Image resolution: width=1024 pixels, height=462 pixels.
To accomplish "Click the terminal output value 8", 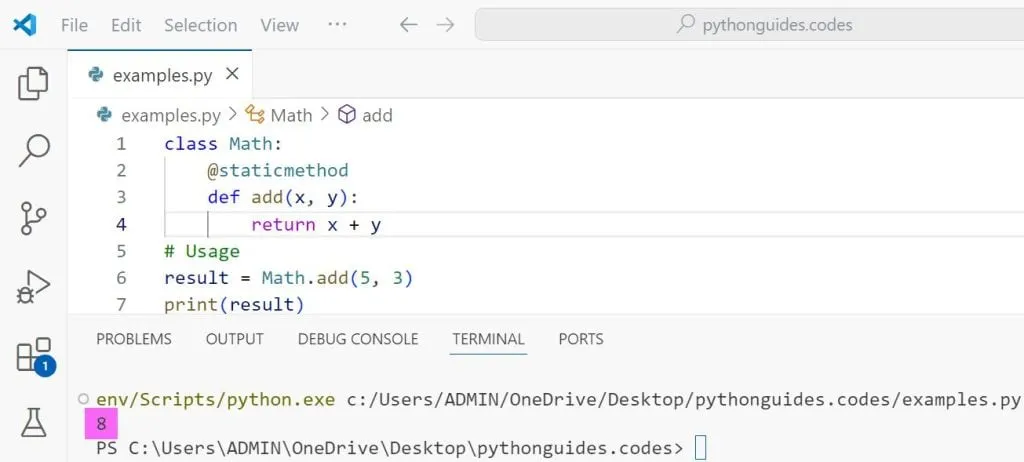I will click(101, 424).
